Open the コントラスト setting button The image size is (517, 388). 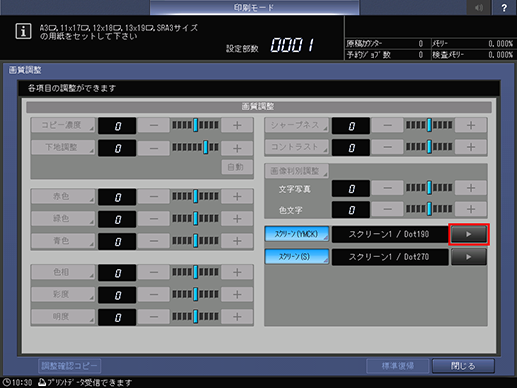click(297, 147)
